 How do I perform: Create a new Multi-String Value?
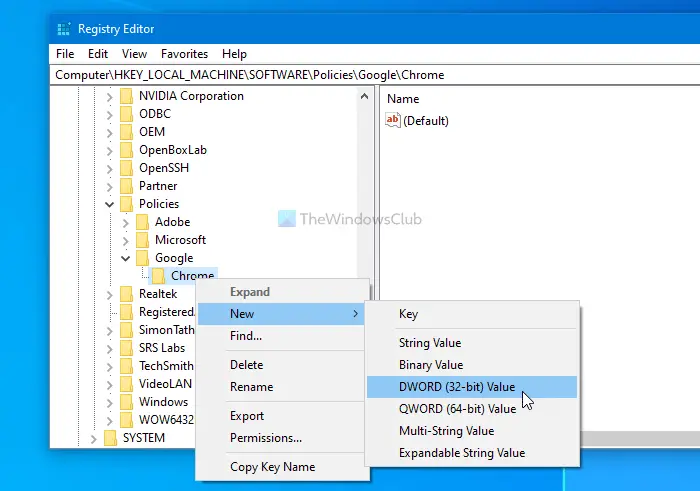point(472,431)
